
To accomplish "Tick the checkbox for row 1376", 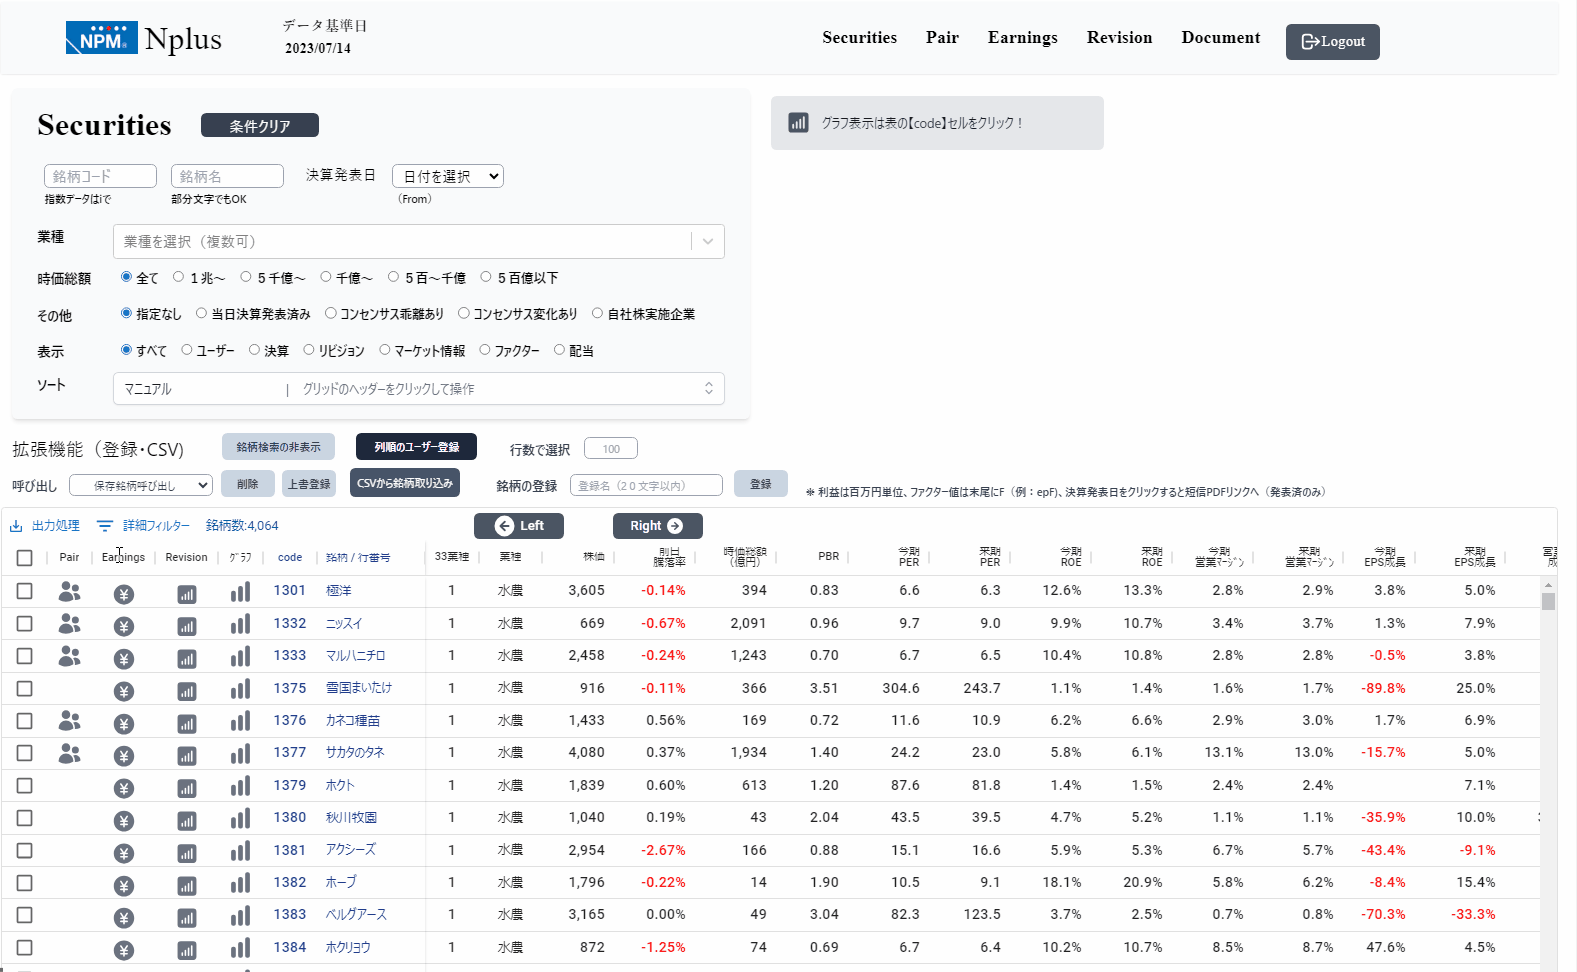I will [25, 721].
